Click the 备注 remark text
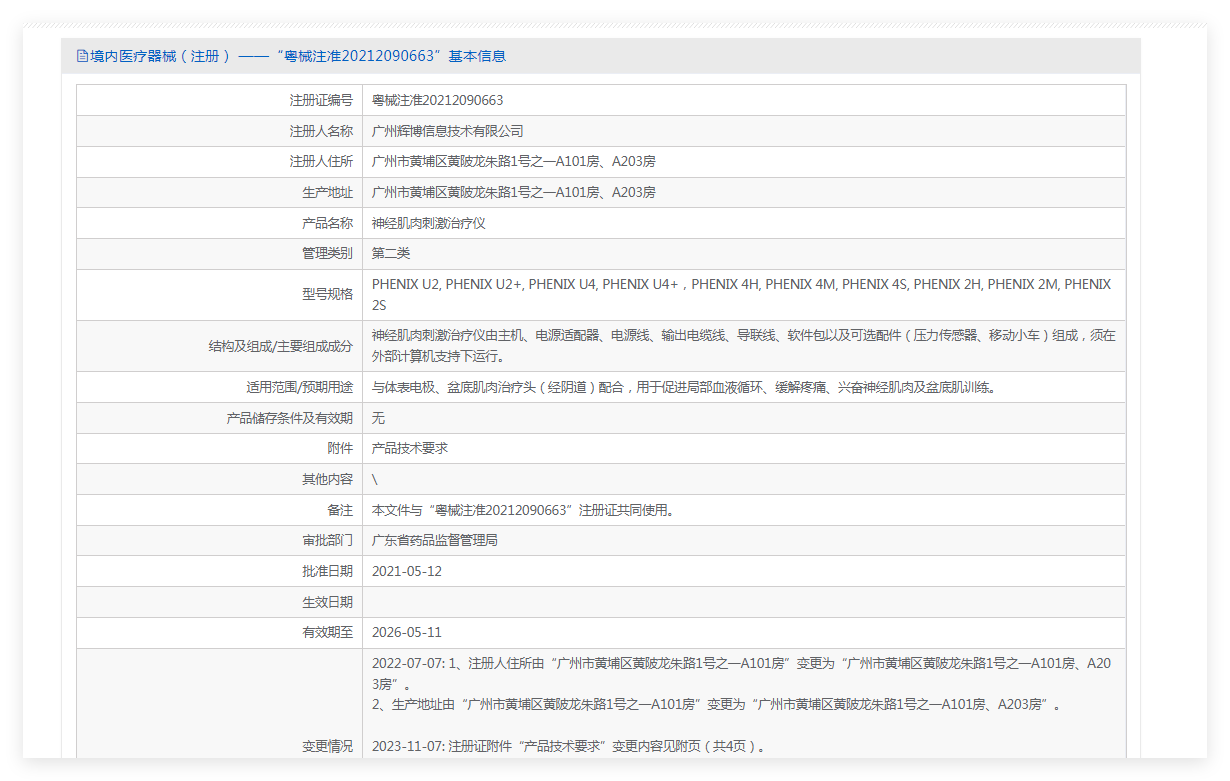Image resolution: width=1230 pixels, height=781 pixels. pos(522,510)
